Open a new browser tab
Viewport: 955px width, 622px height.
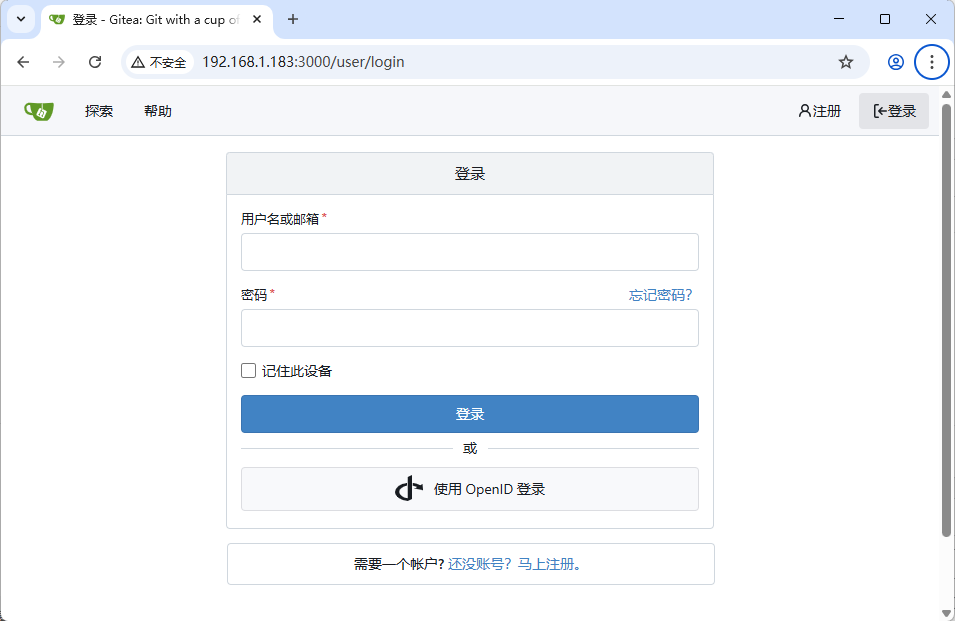[x=293, y=19]
